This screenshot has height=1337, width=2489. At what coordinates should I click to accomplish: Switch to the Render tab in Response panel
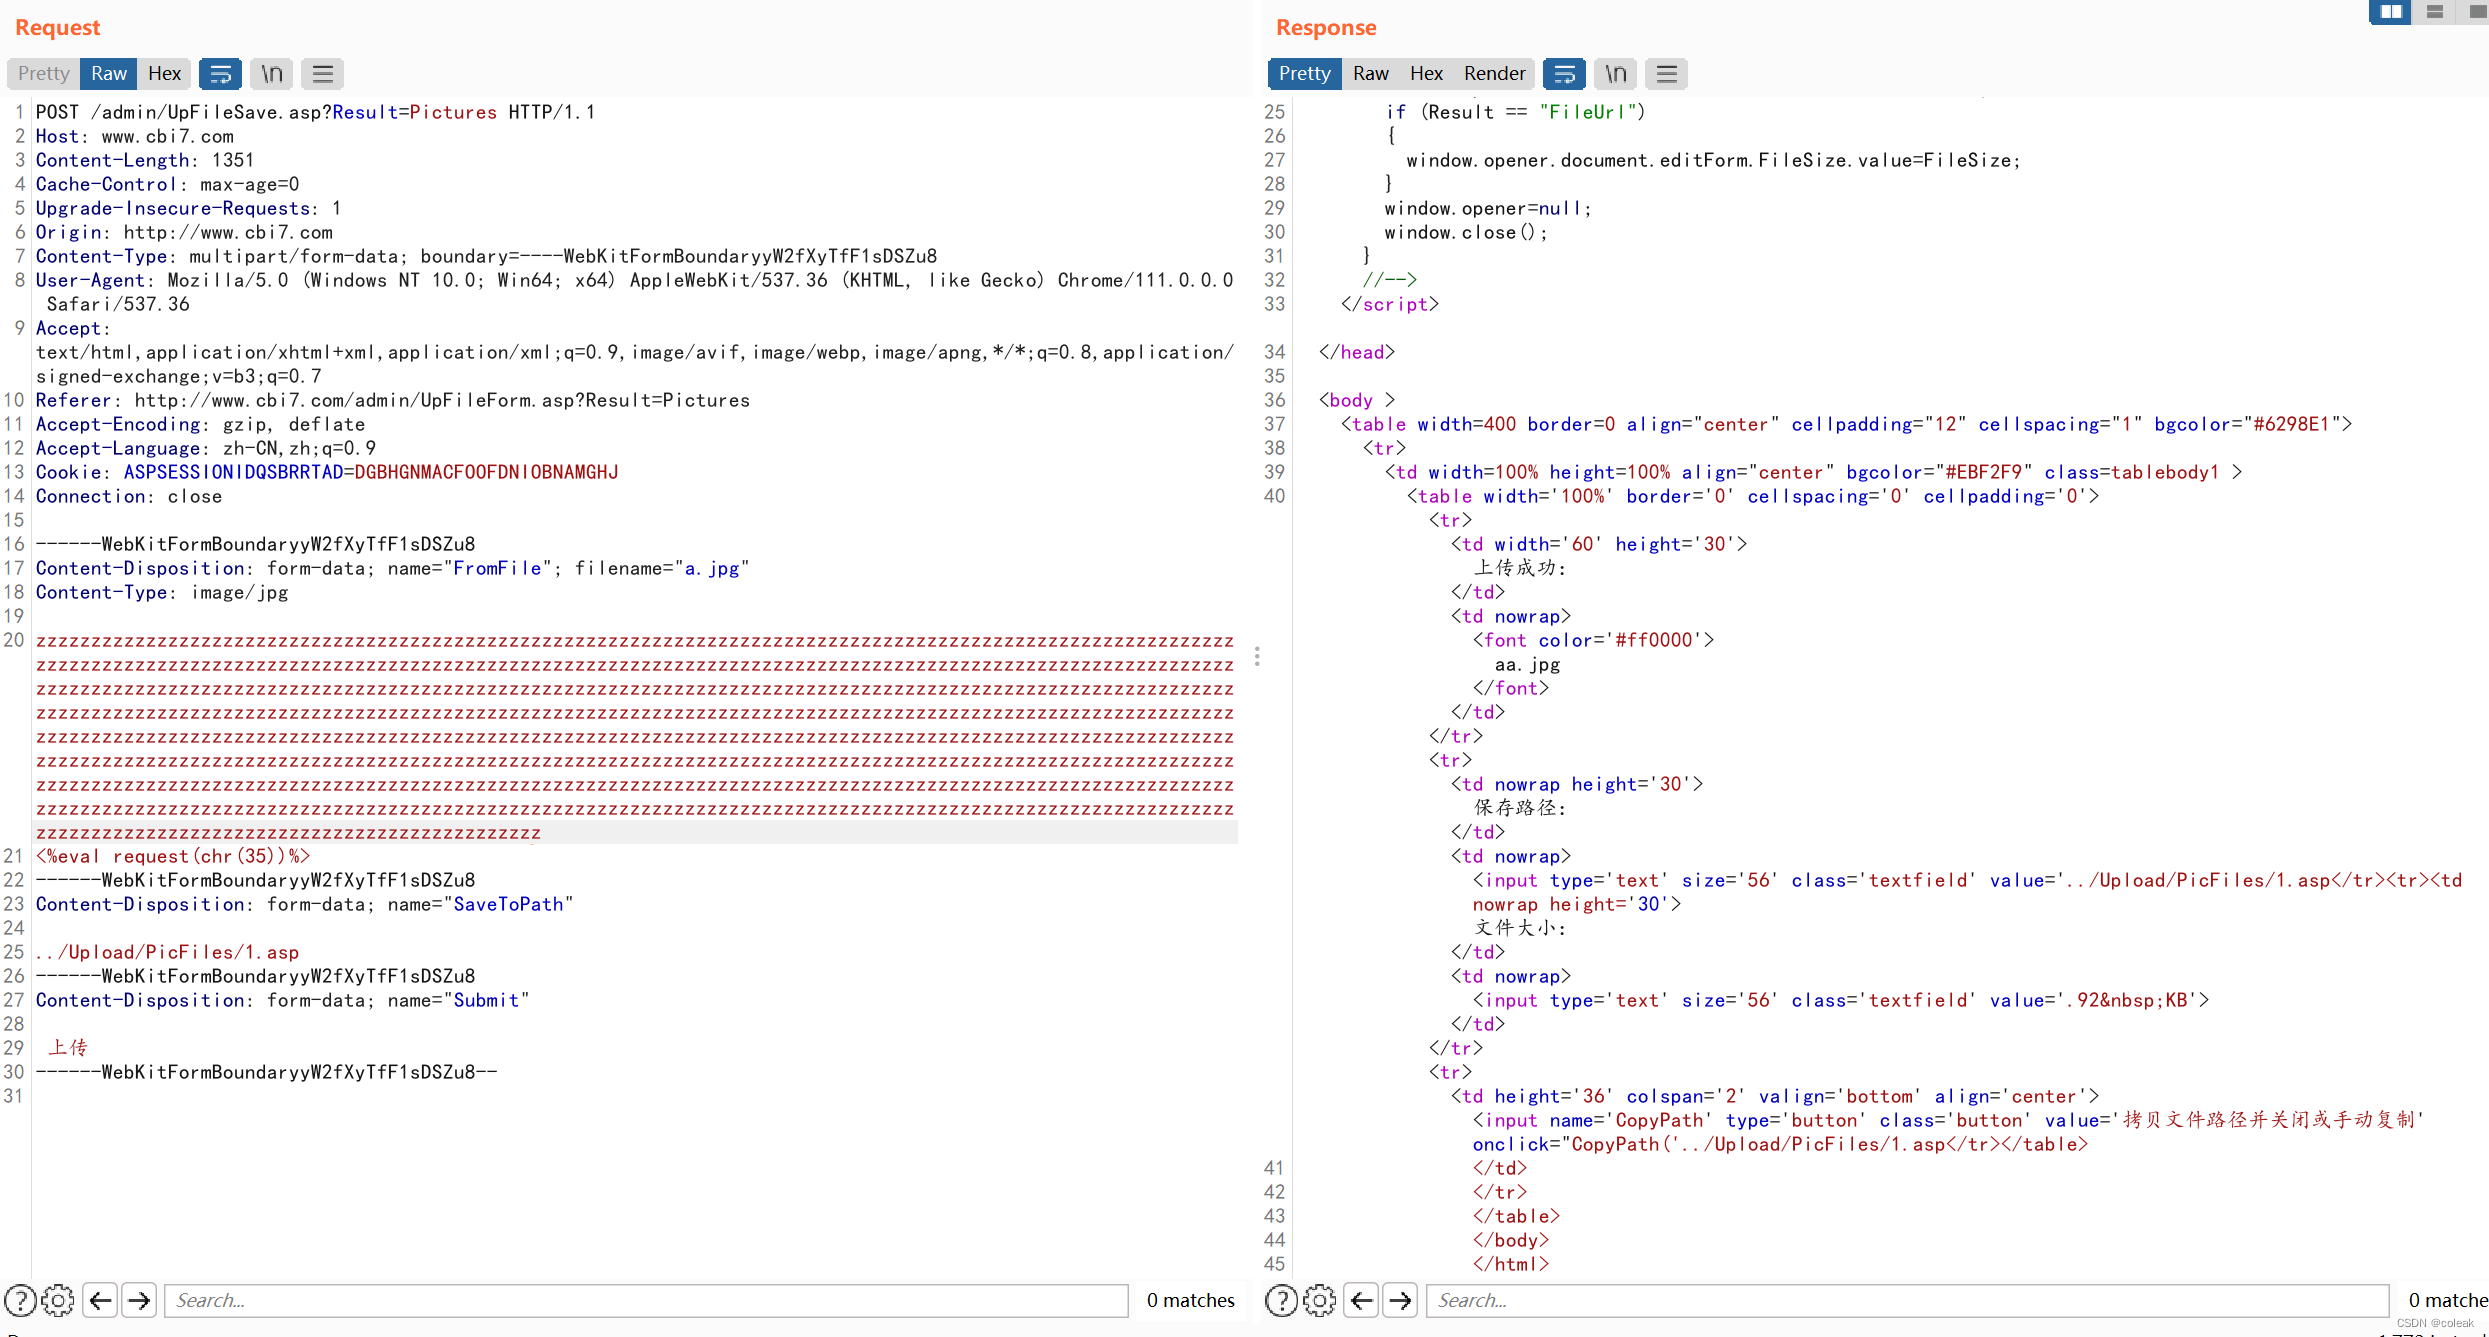(x=1494, y=73)
